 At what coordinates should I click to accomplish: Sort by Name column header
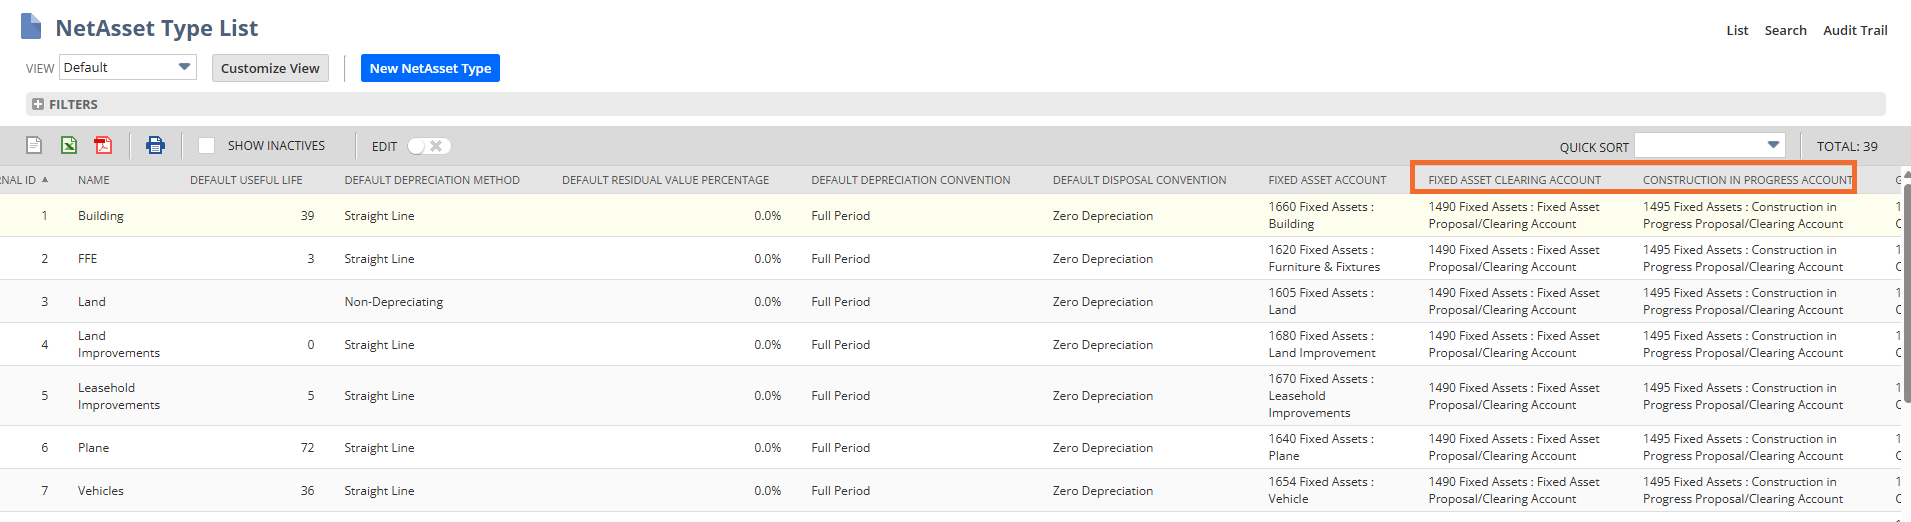(x=94, y=180)
